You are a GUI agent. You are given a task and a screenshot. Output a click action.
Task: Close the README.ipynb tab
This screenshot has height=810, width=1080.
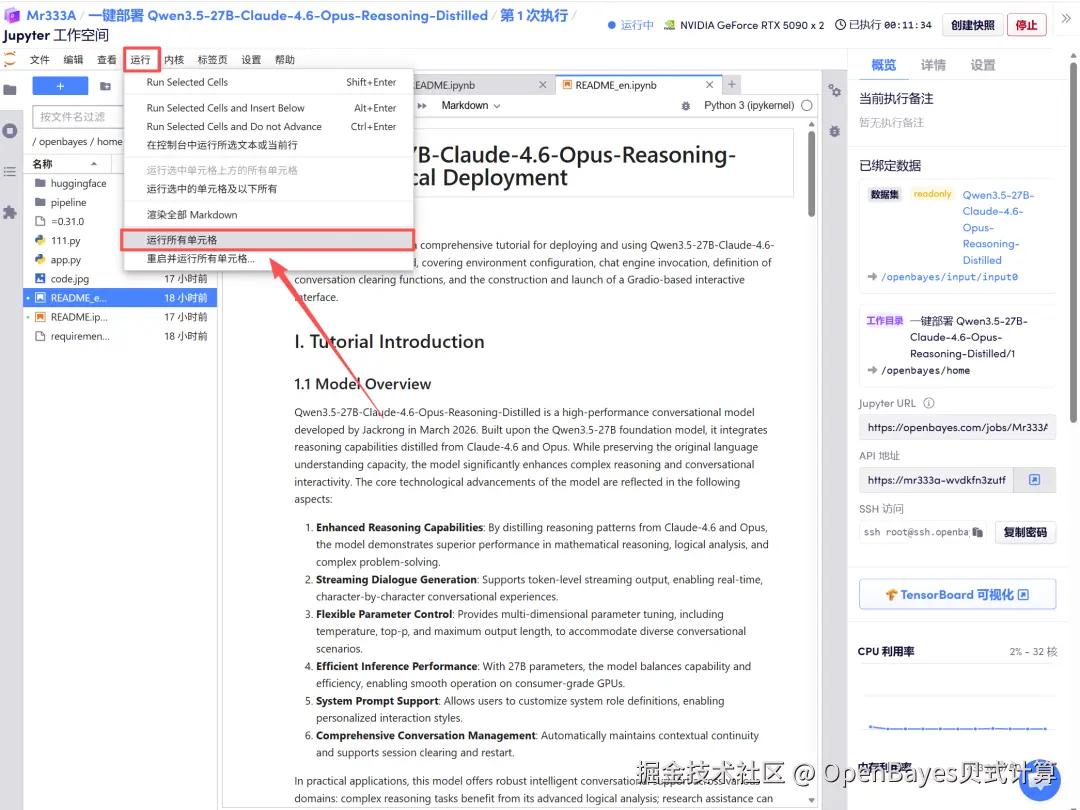click(543, 85)
